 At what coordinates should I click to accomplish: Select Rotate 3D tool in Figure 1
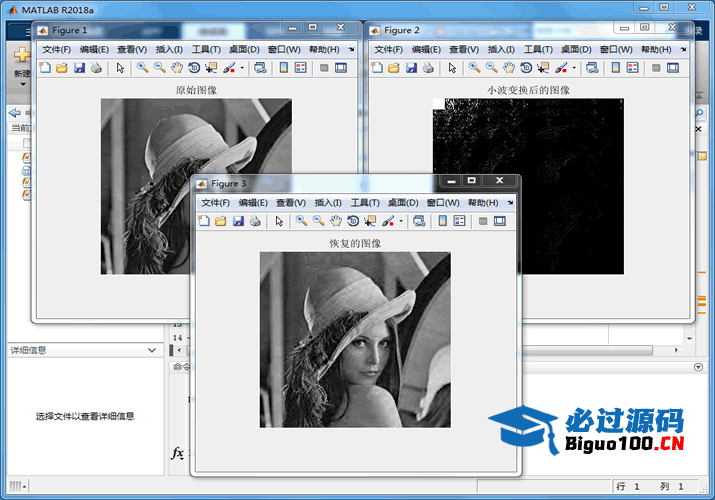(194, 68)
